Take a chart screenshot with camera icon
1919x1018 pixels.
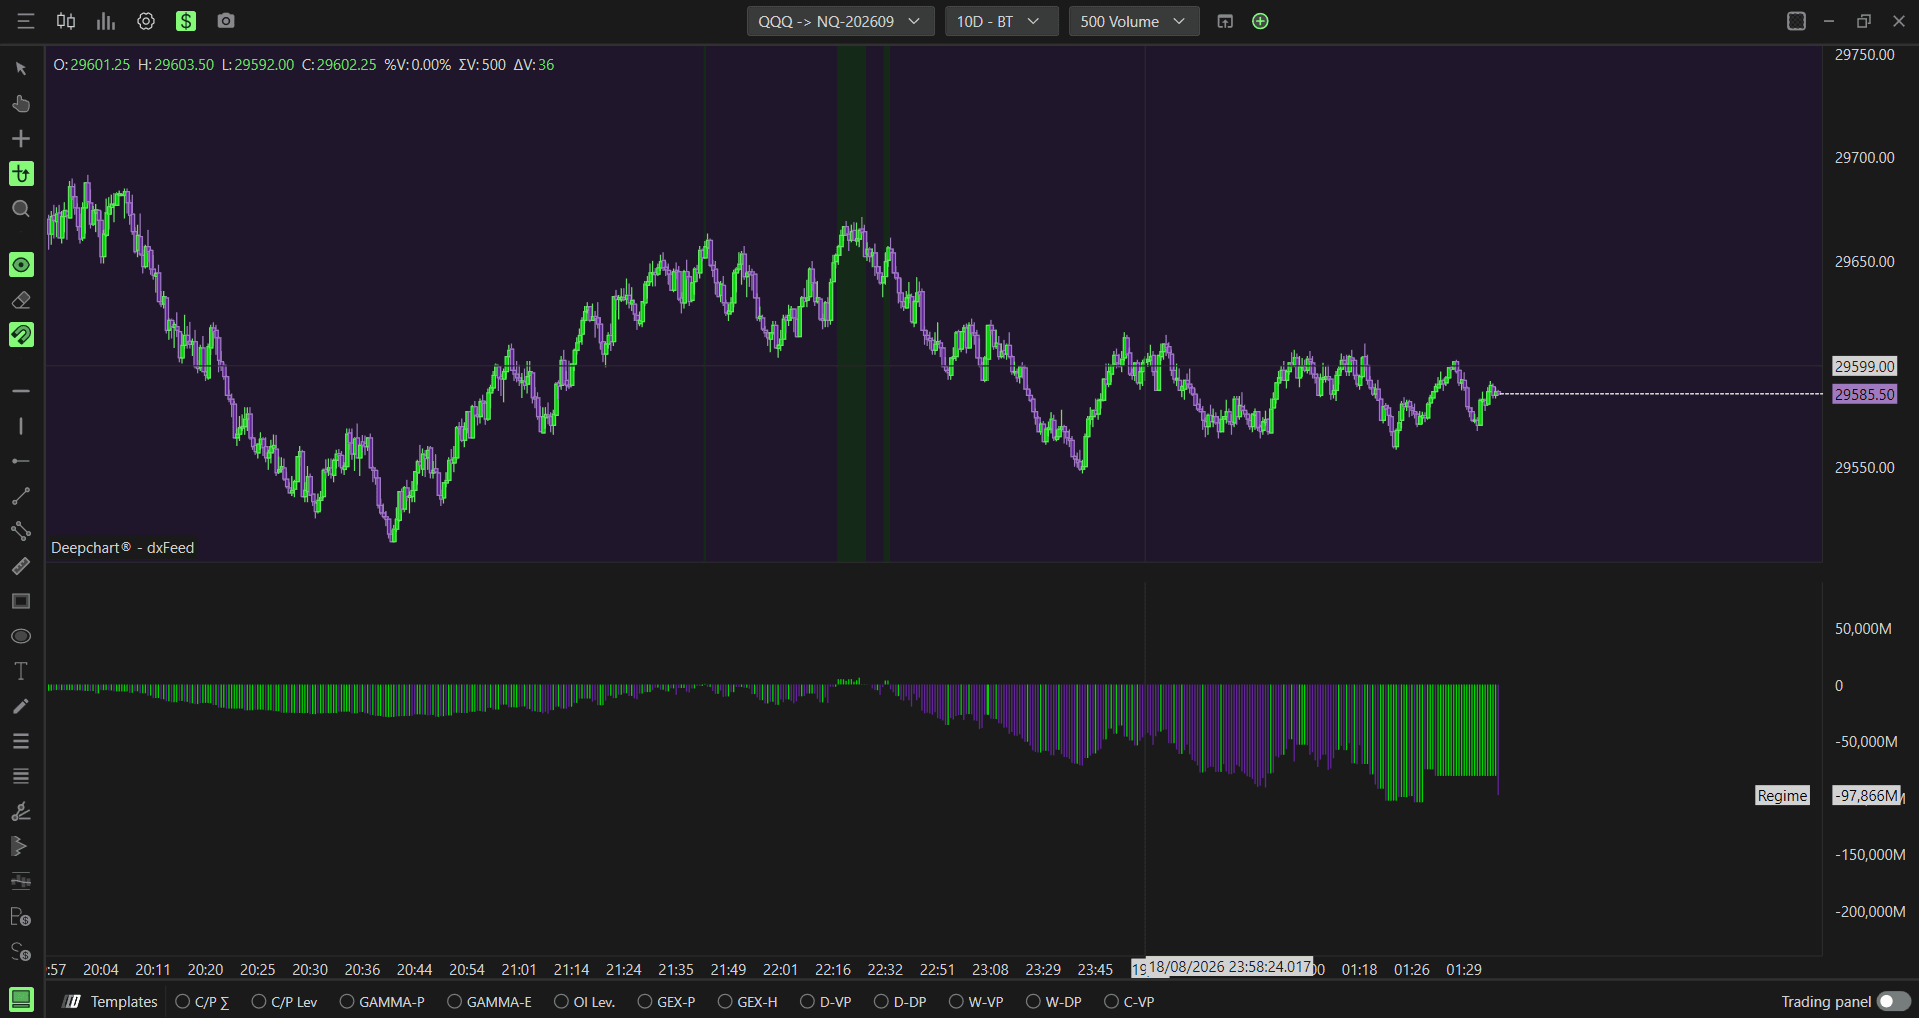[x=226, y=21]
